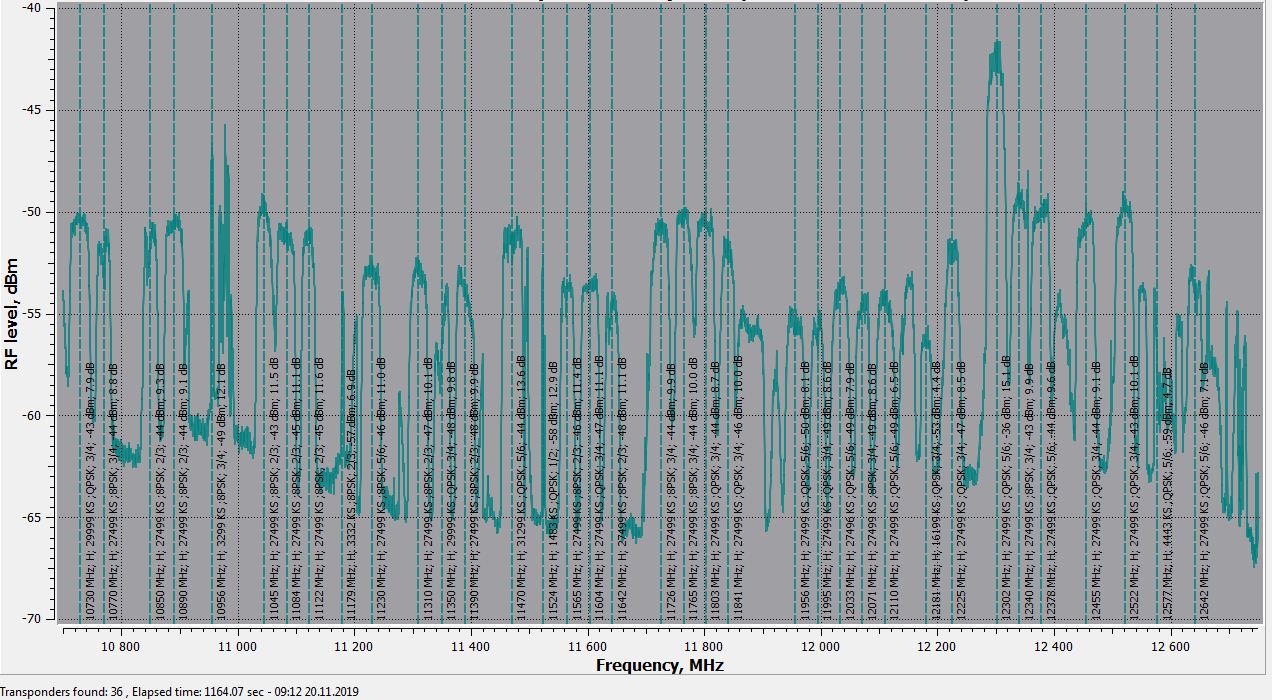Click the 'Frequency, MHz' axis title

[x=660, y=665]
